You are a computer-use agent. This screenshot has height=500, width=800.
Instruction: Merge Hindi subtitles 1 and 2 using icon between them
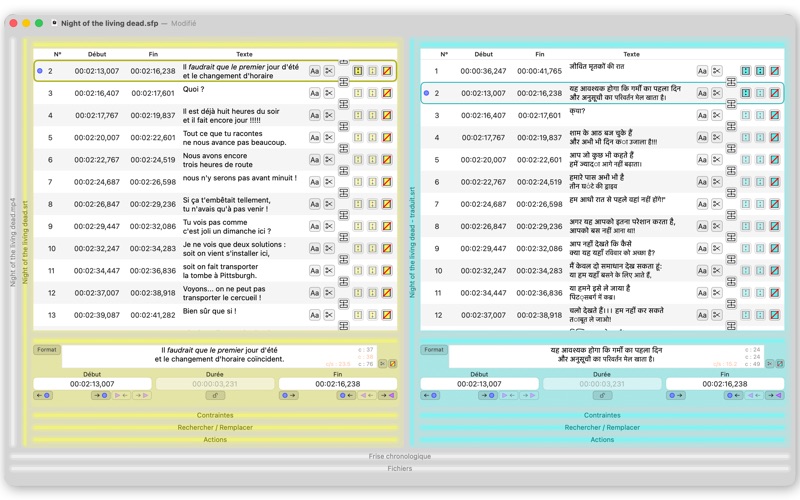[x=731, y=82]
